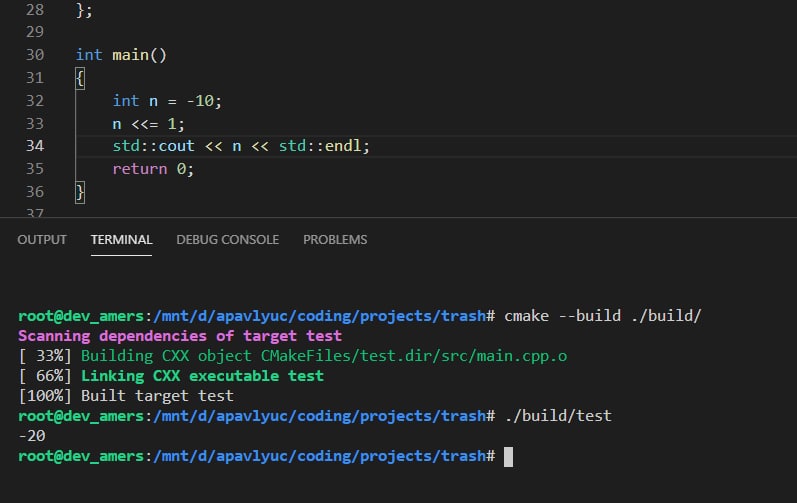Click opening brace on line 31
The height and width of the screenshot is (503, 797).
click(x=80, y=78)
